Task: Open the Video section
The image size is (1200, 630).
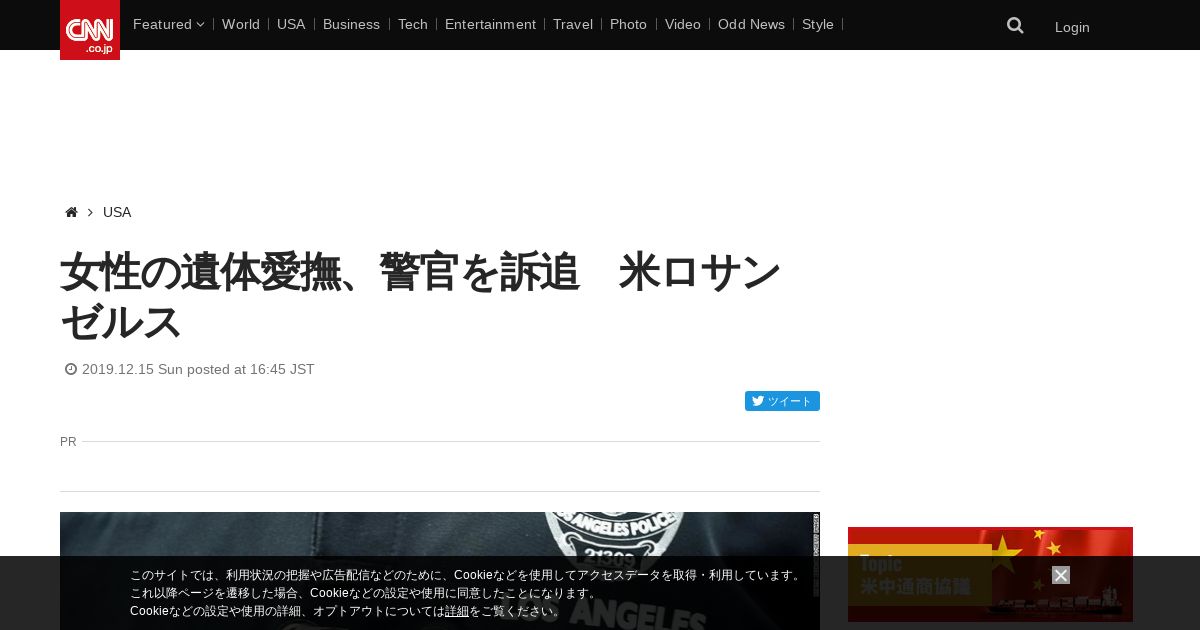Action: click(x=683, y=24)
